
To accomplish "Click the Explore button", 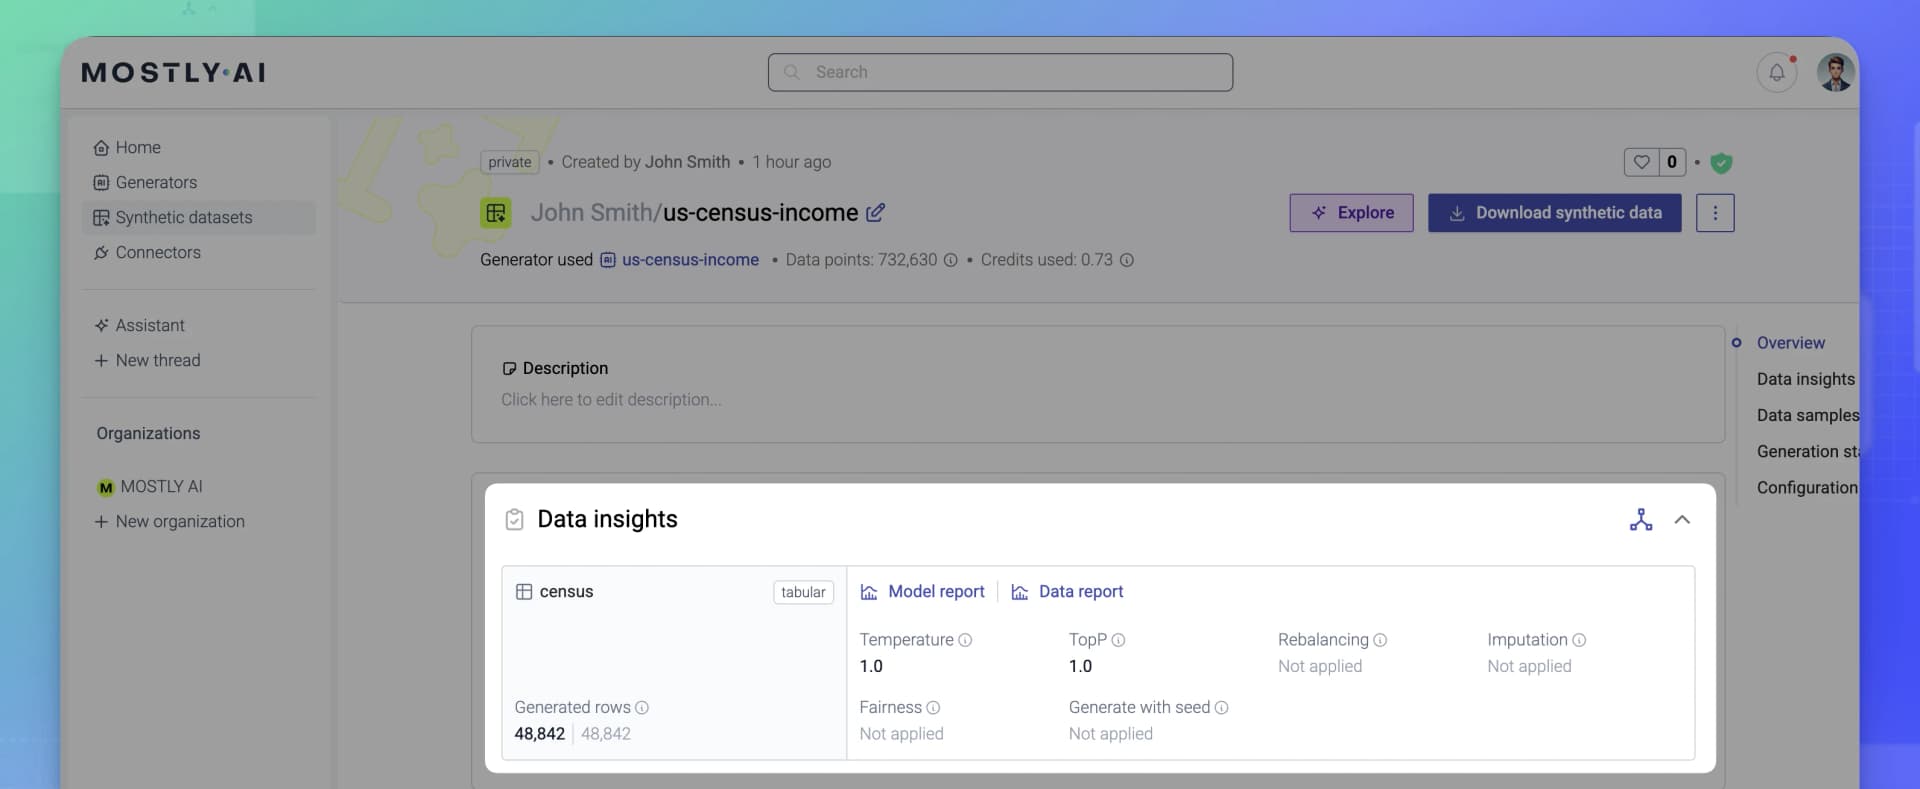I will pos(1351,213).
